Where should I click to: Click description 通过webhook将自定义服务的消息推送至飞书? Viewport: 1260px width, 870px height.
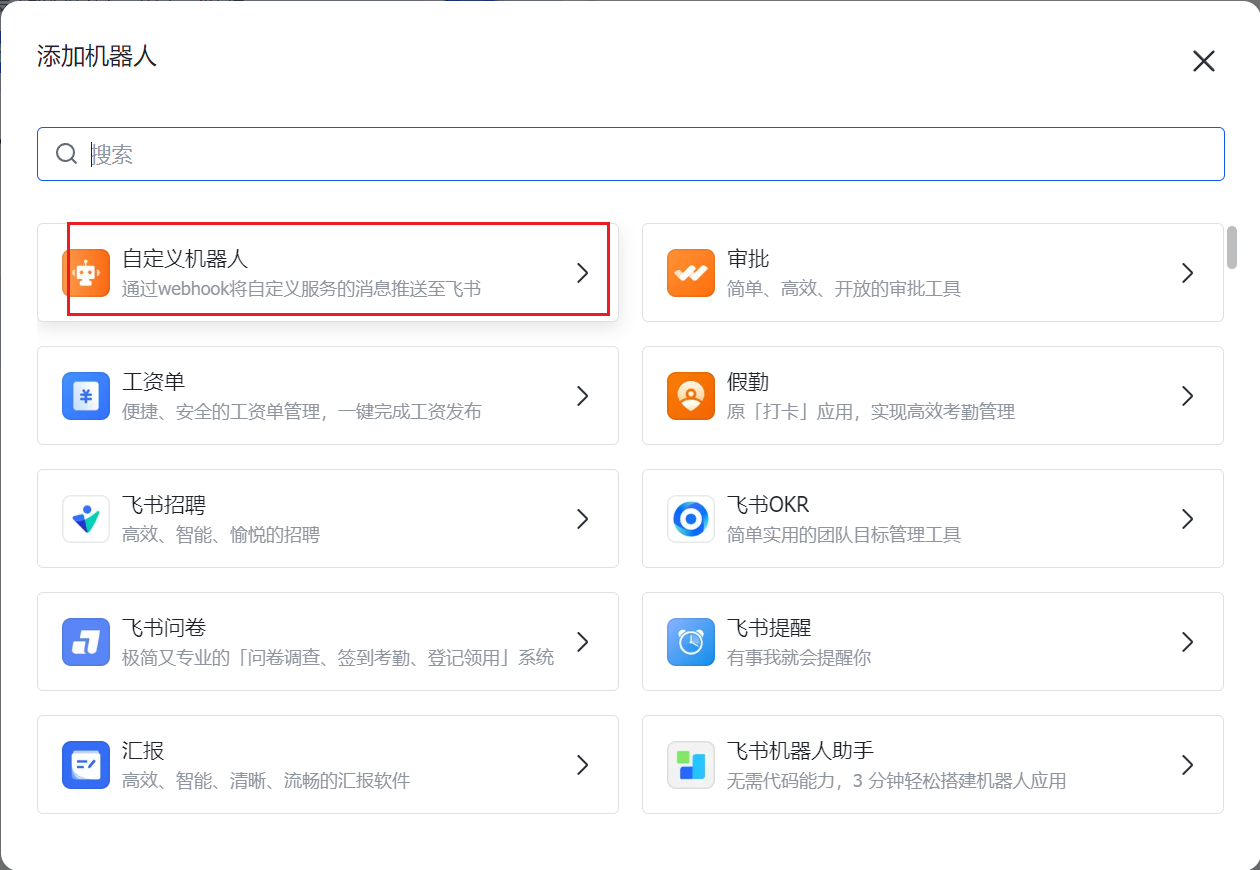coord(301,289)
